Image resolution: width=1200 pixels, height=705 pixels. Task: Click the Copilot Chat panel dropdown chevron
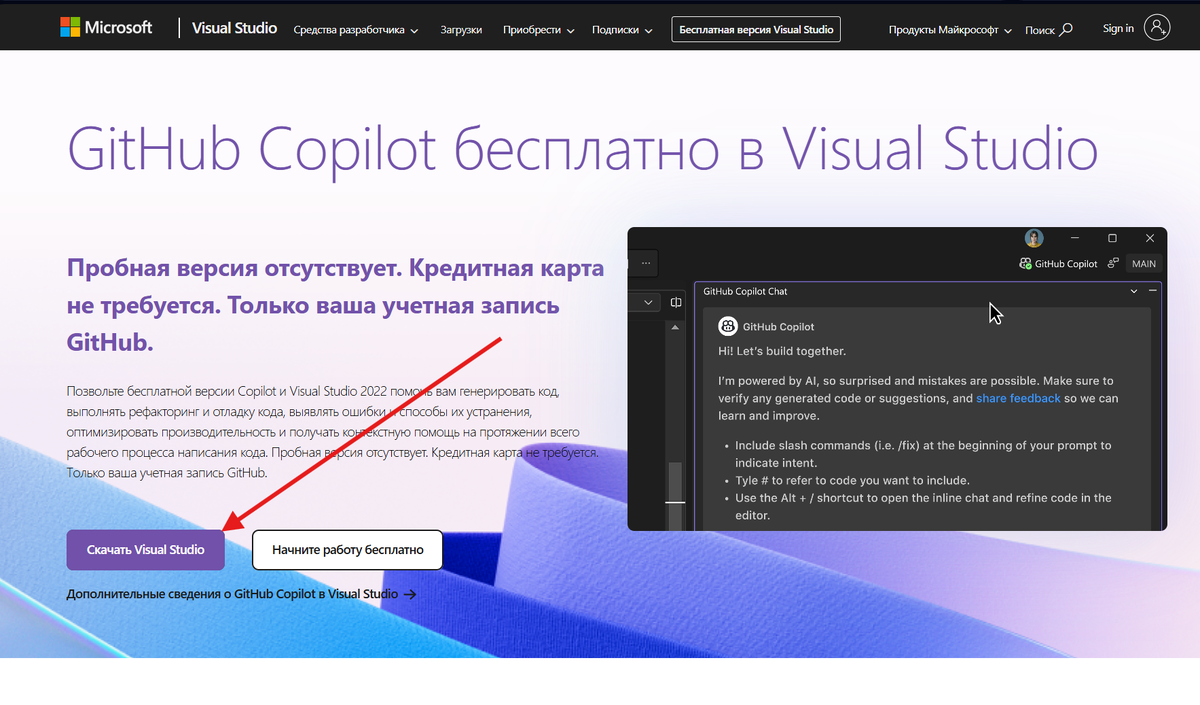[x=1134, y=291]
